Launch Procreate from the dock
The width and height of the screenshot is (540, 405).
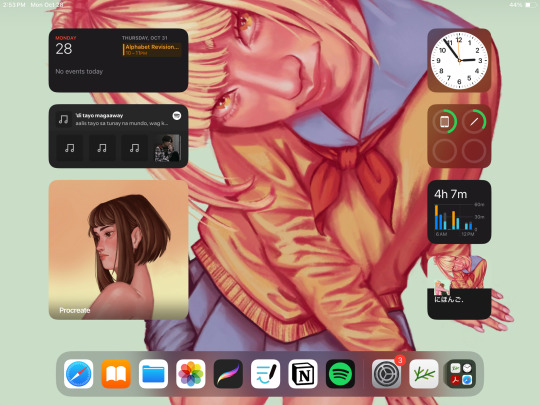click(x=228, y=374)
